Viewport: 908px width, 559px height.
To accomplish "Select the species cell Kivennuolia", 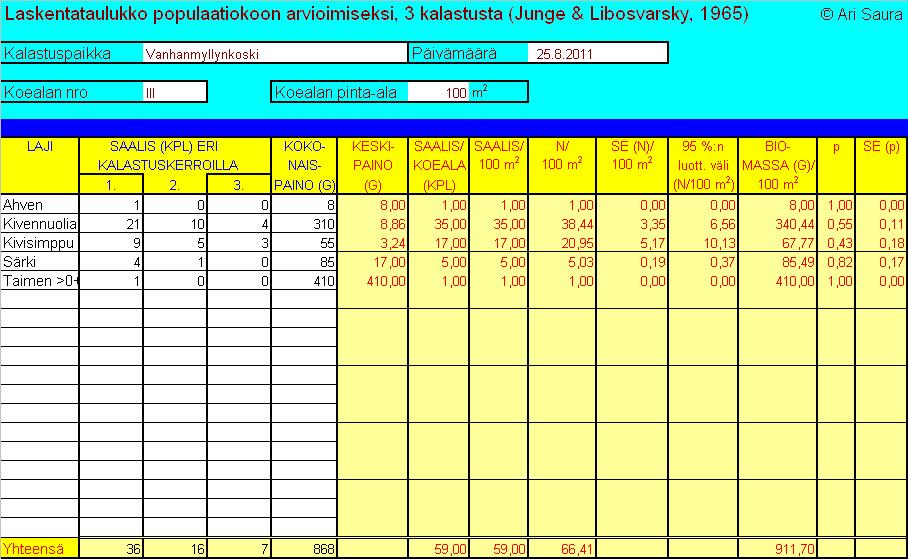I will click(40, 224).
